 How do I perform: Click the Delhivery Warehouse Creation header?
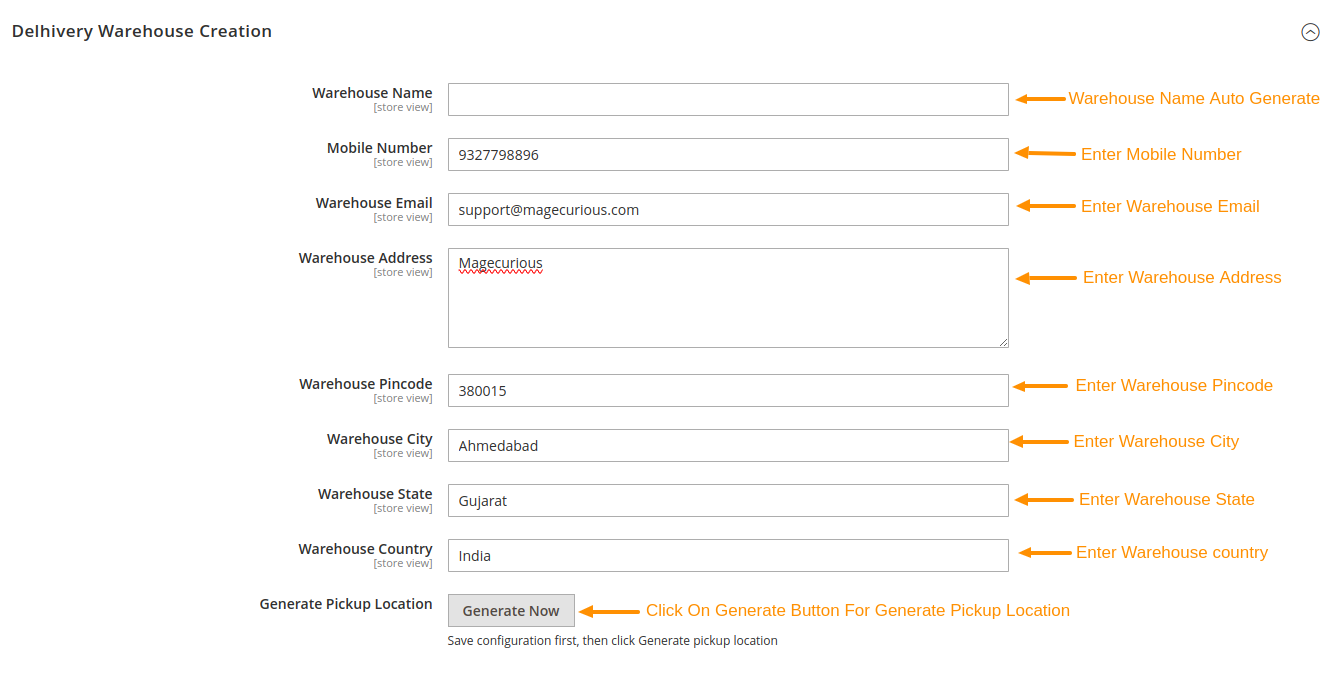click(141, 31)
